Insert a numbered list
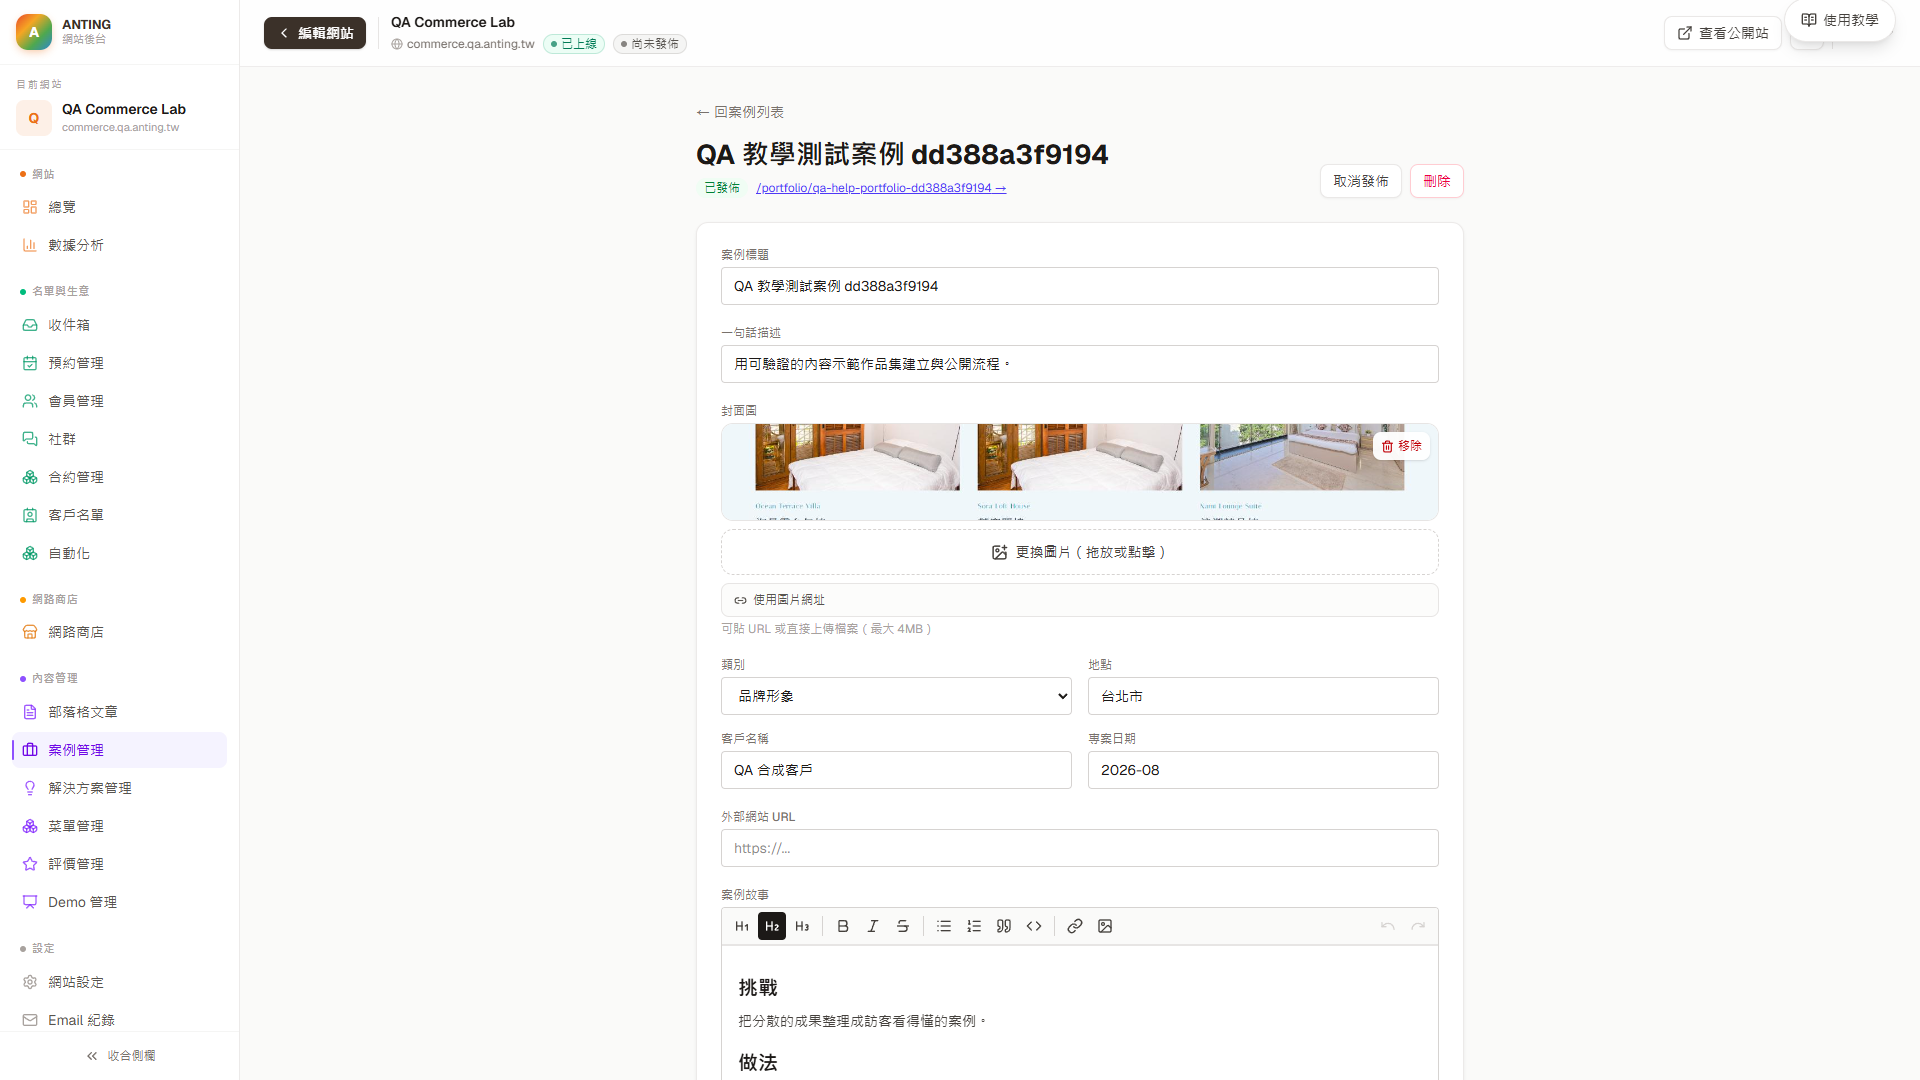The image size is (1920, 1080). click(x=974, y=926)
